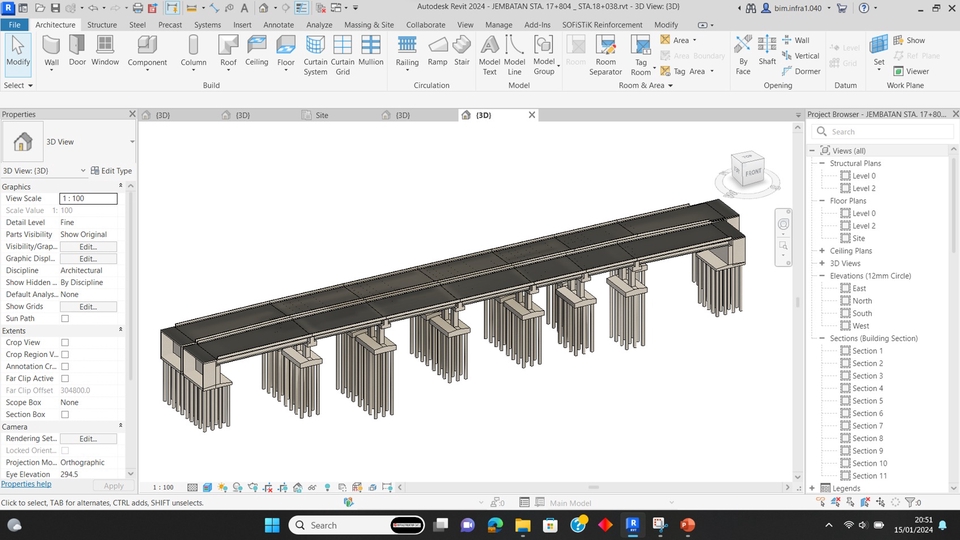
Task: Select the Shaft opening tool
Action: 767,51
